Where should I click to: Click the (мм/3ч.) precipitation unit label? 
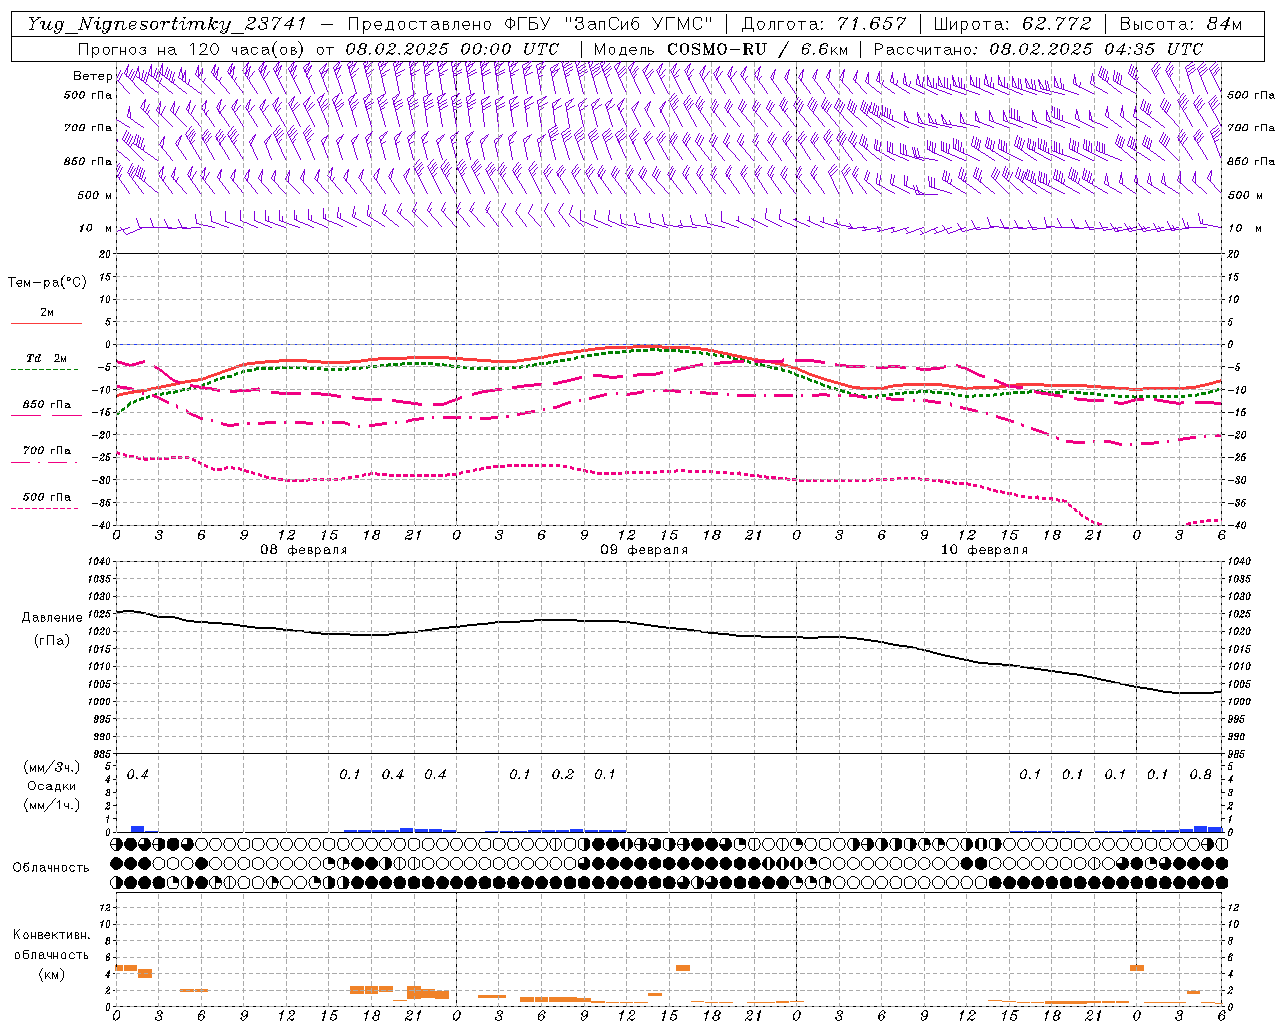pos(51,767)
